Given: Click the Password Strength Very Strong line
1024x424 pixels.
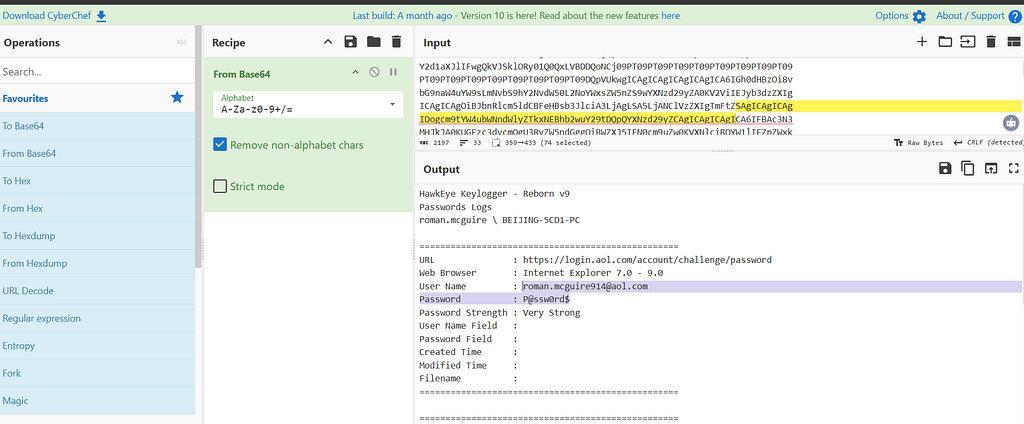Looking at the screenshot, I should (500, 312).
